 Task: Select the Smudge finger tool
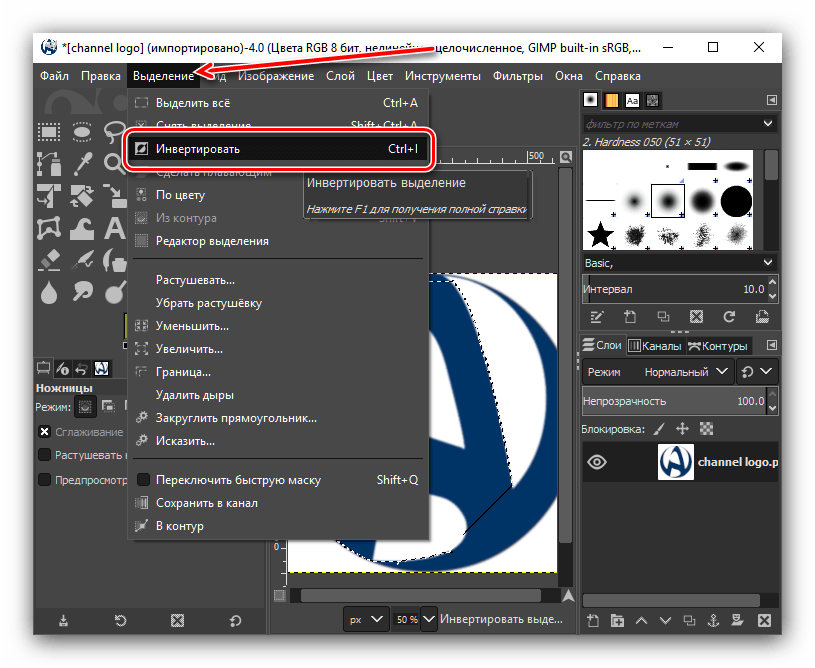tap(82, 292)
